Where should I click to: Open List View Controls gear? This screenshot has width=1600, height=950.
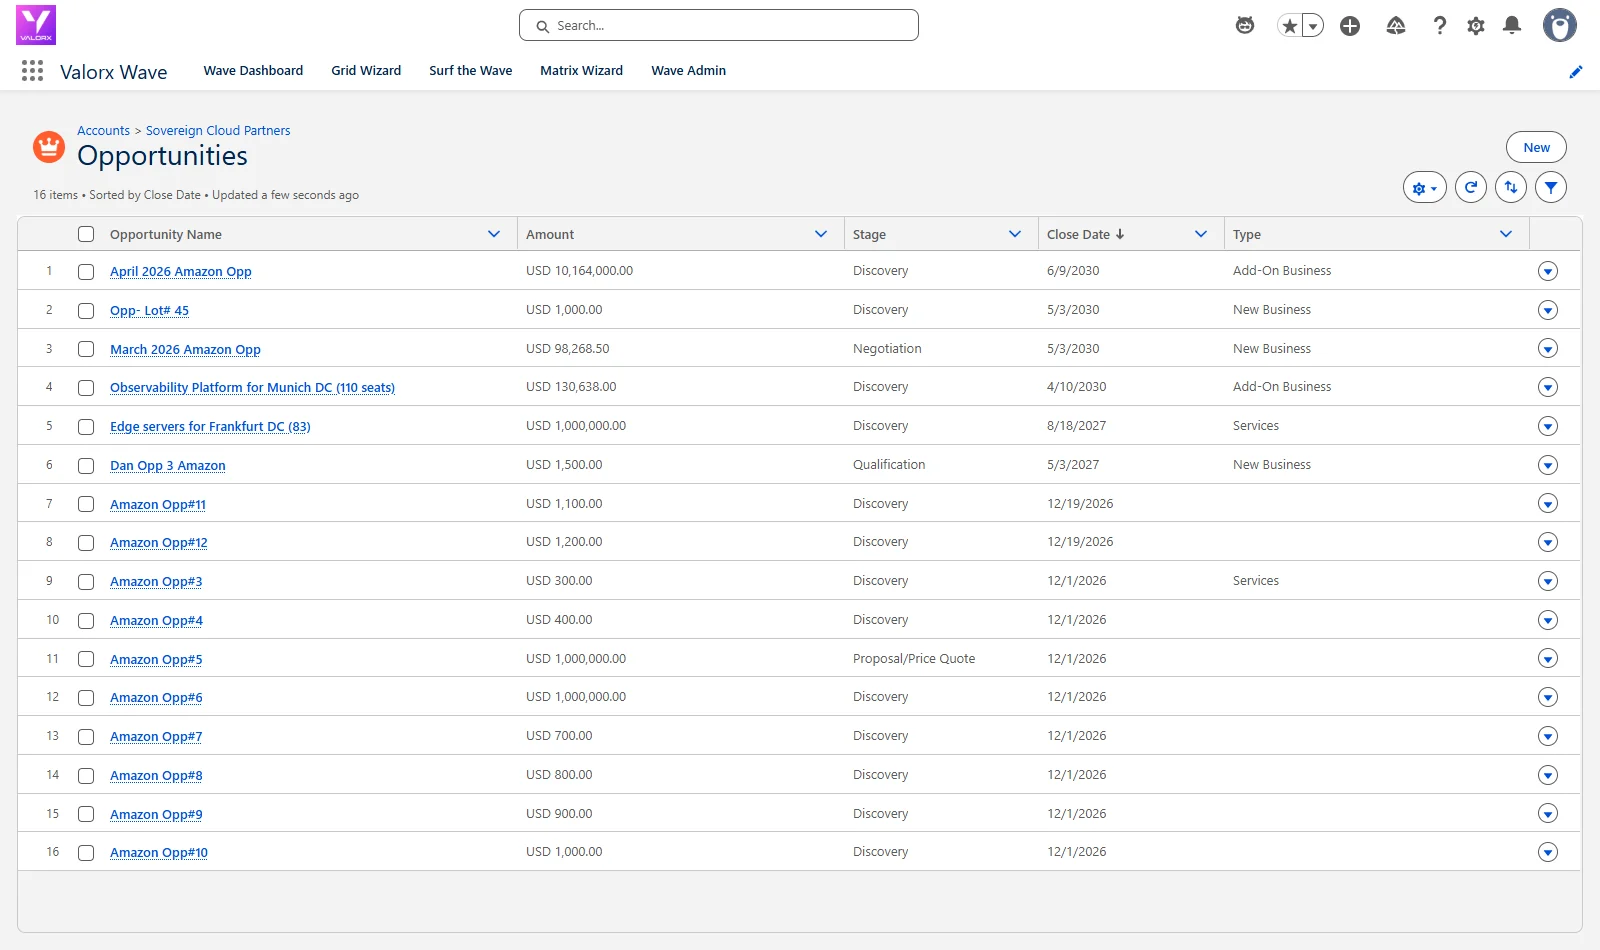point(1425,187)
